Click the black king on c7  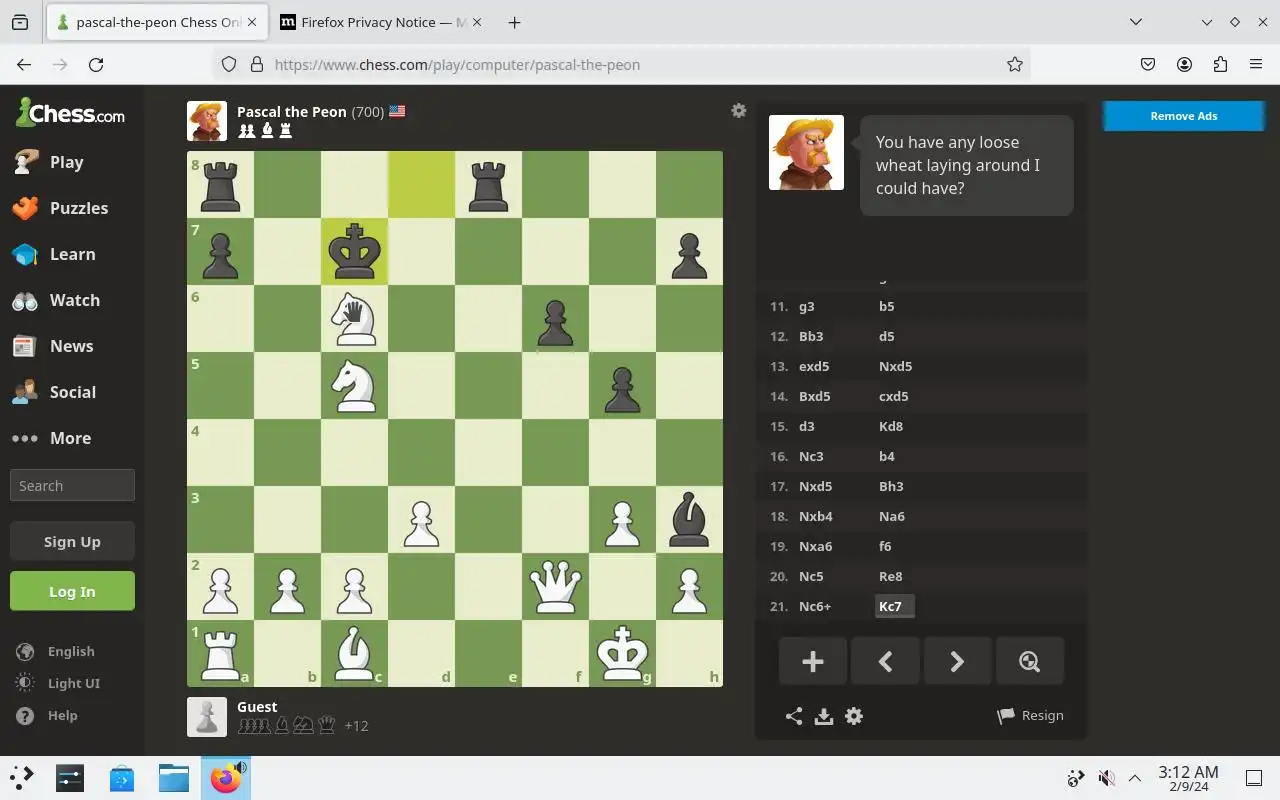[354, 251]
